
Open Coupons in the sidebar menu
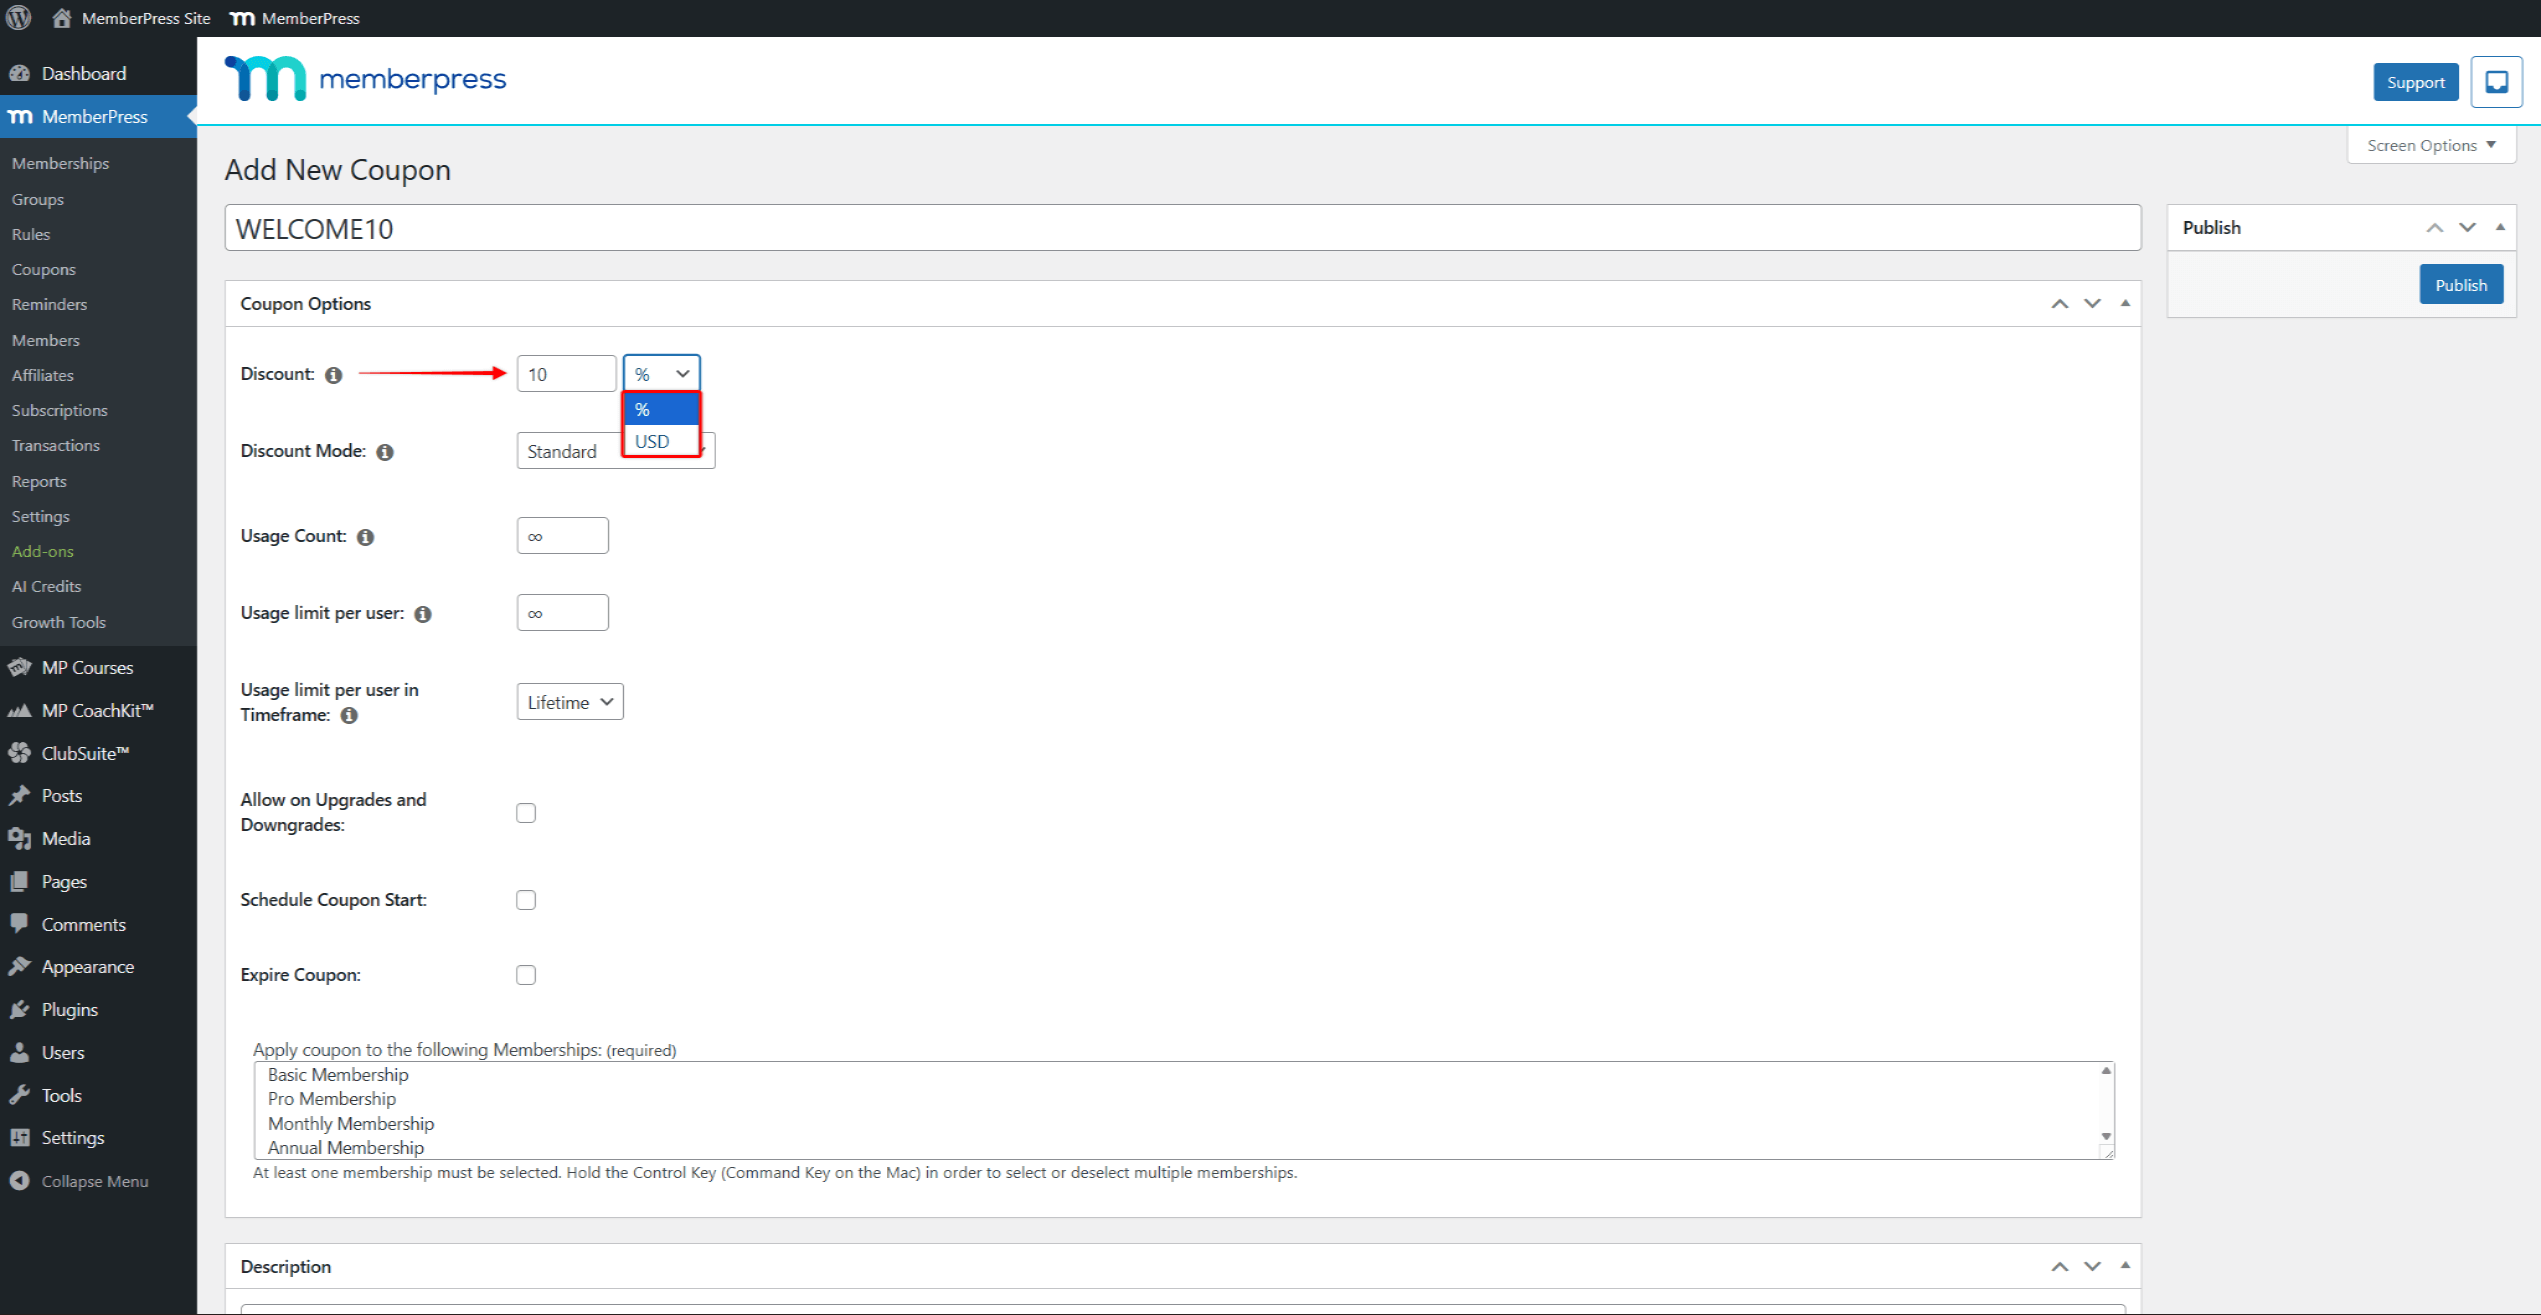pos(44,269)
